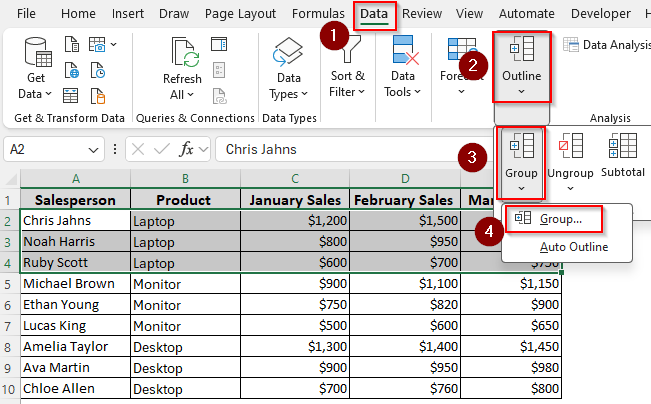The image size is (651, 404).
Task: Switch to the Review tab
Action: click(422, 14)
